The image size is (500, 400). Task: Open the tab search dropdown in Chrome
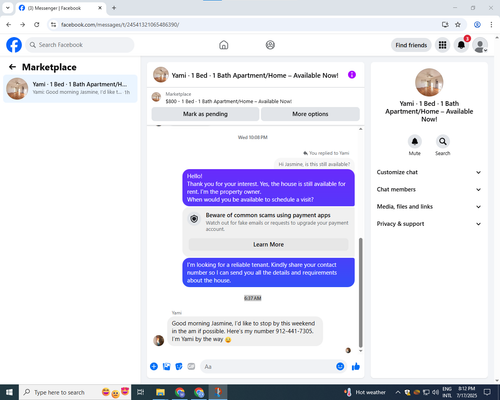(8, 8)
